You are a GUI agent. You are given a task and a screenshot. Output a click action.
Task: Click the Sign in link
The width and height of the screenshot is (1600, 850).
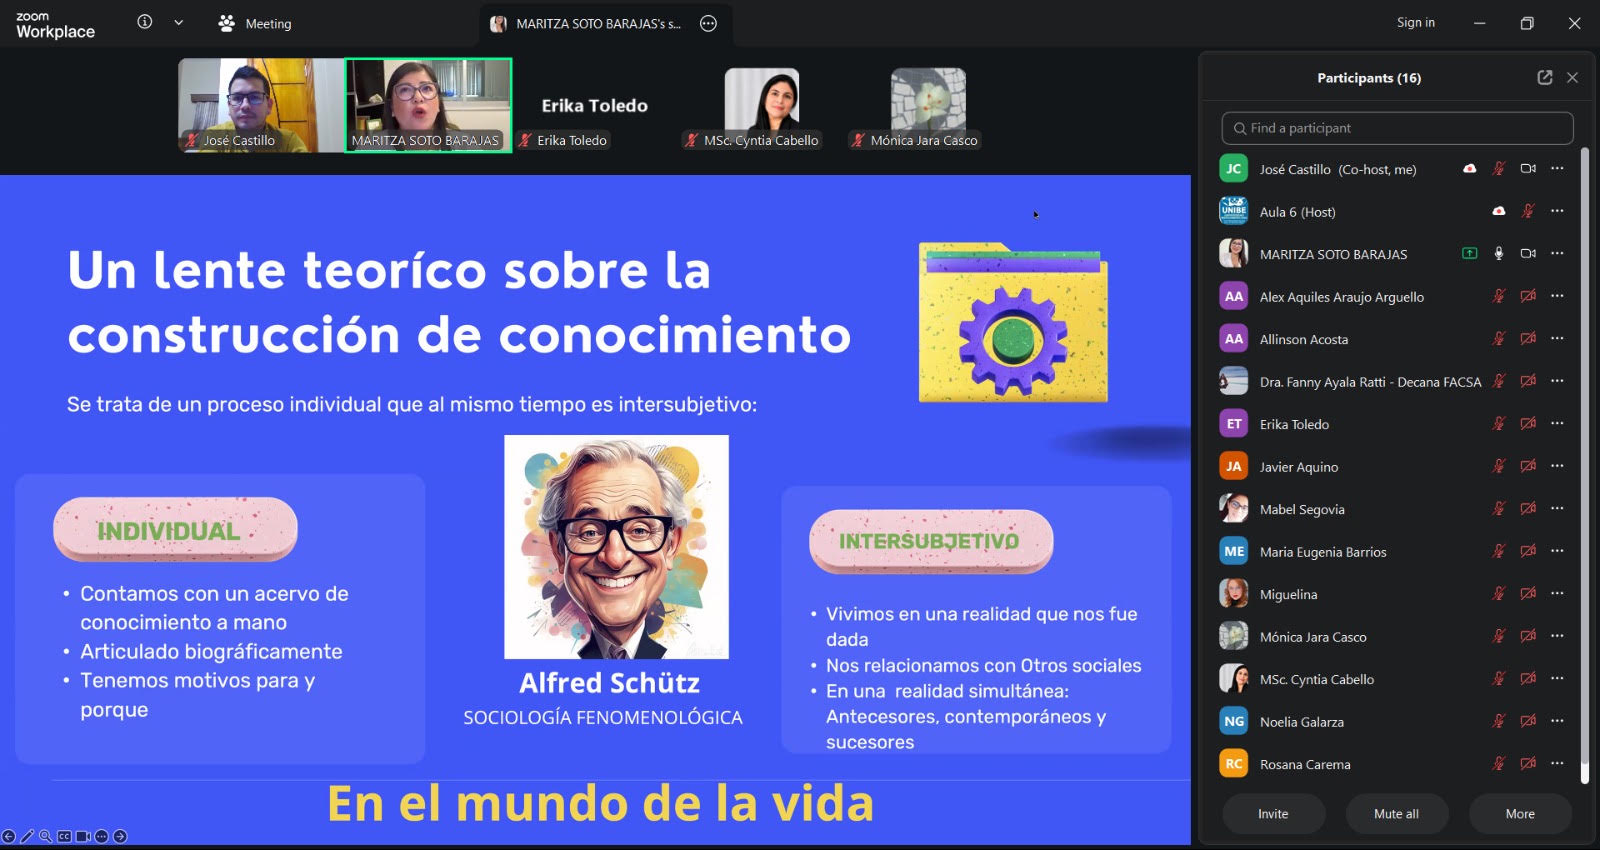click(x=1415, y=22)
